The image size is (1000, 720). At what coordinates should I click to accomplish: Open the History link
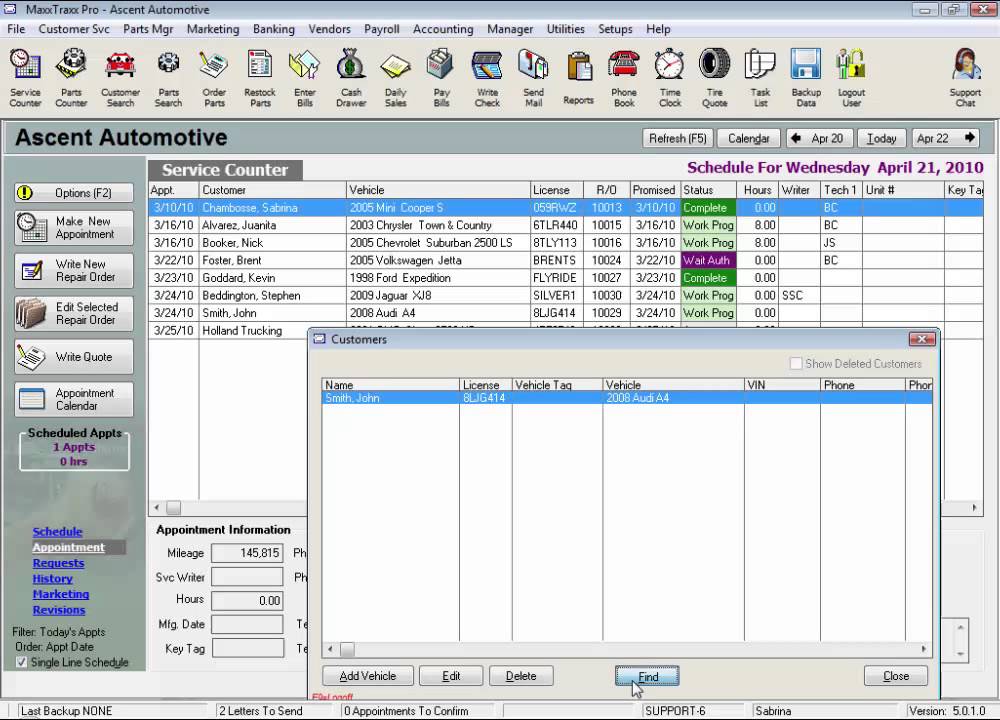[52, 578]
